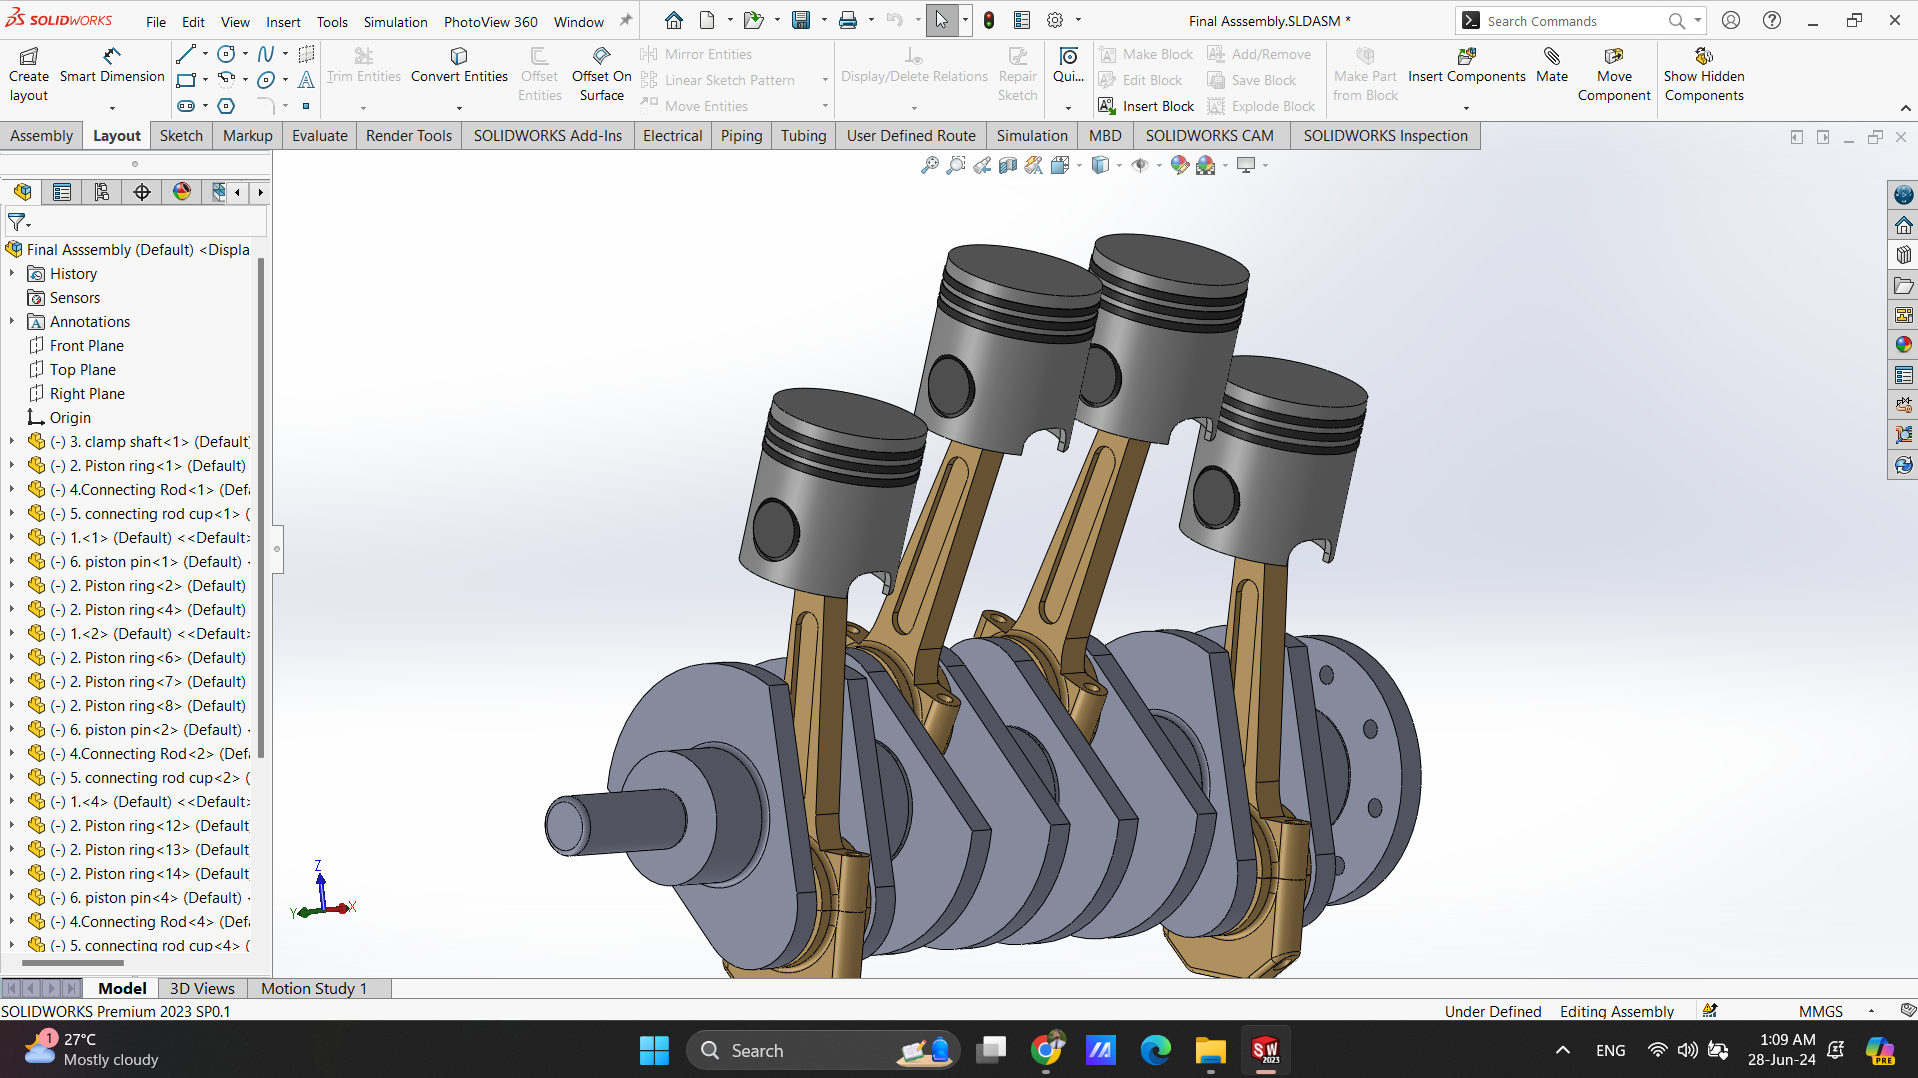Expand the Annotations folder
The height and width of the screenshot is (1078, 1918).
point(12,321)
